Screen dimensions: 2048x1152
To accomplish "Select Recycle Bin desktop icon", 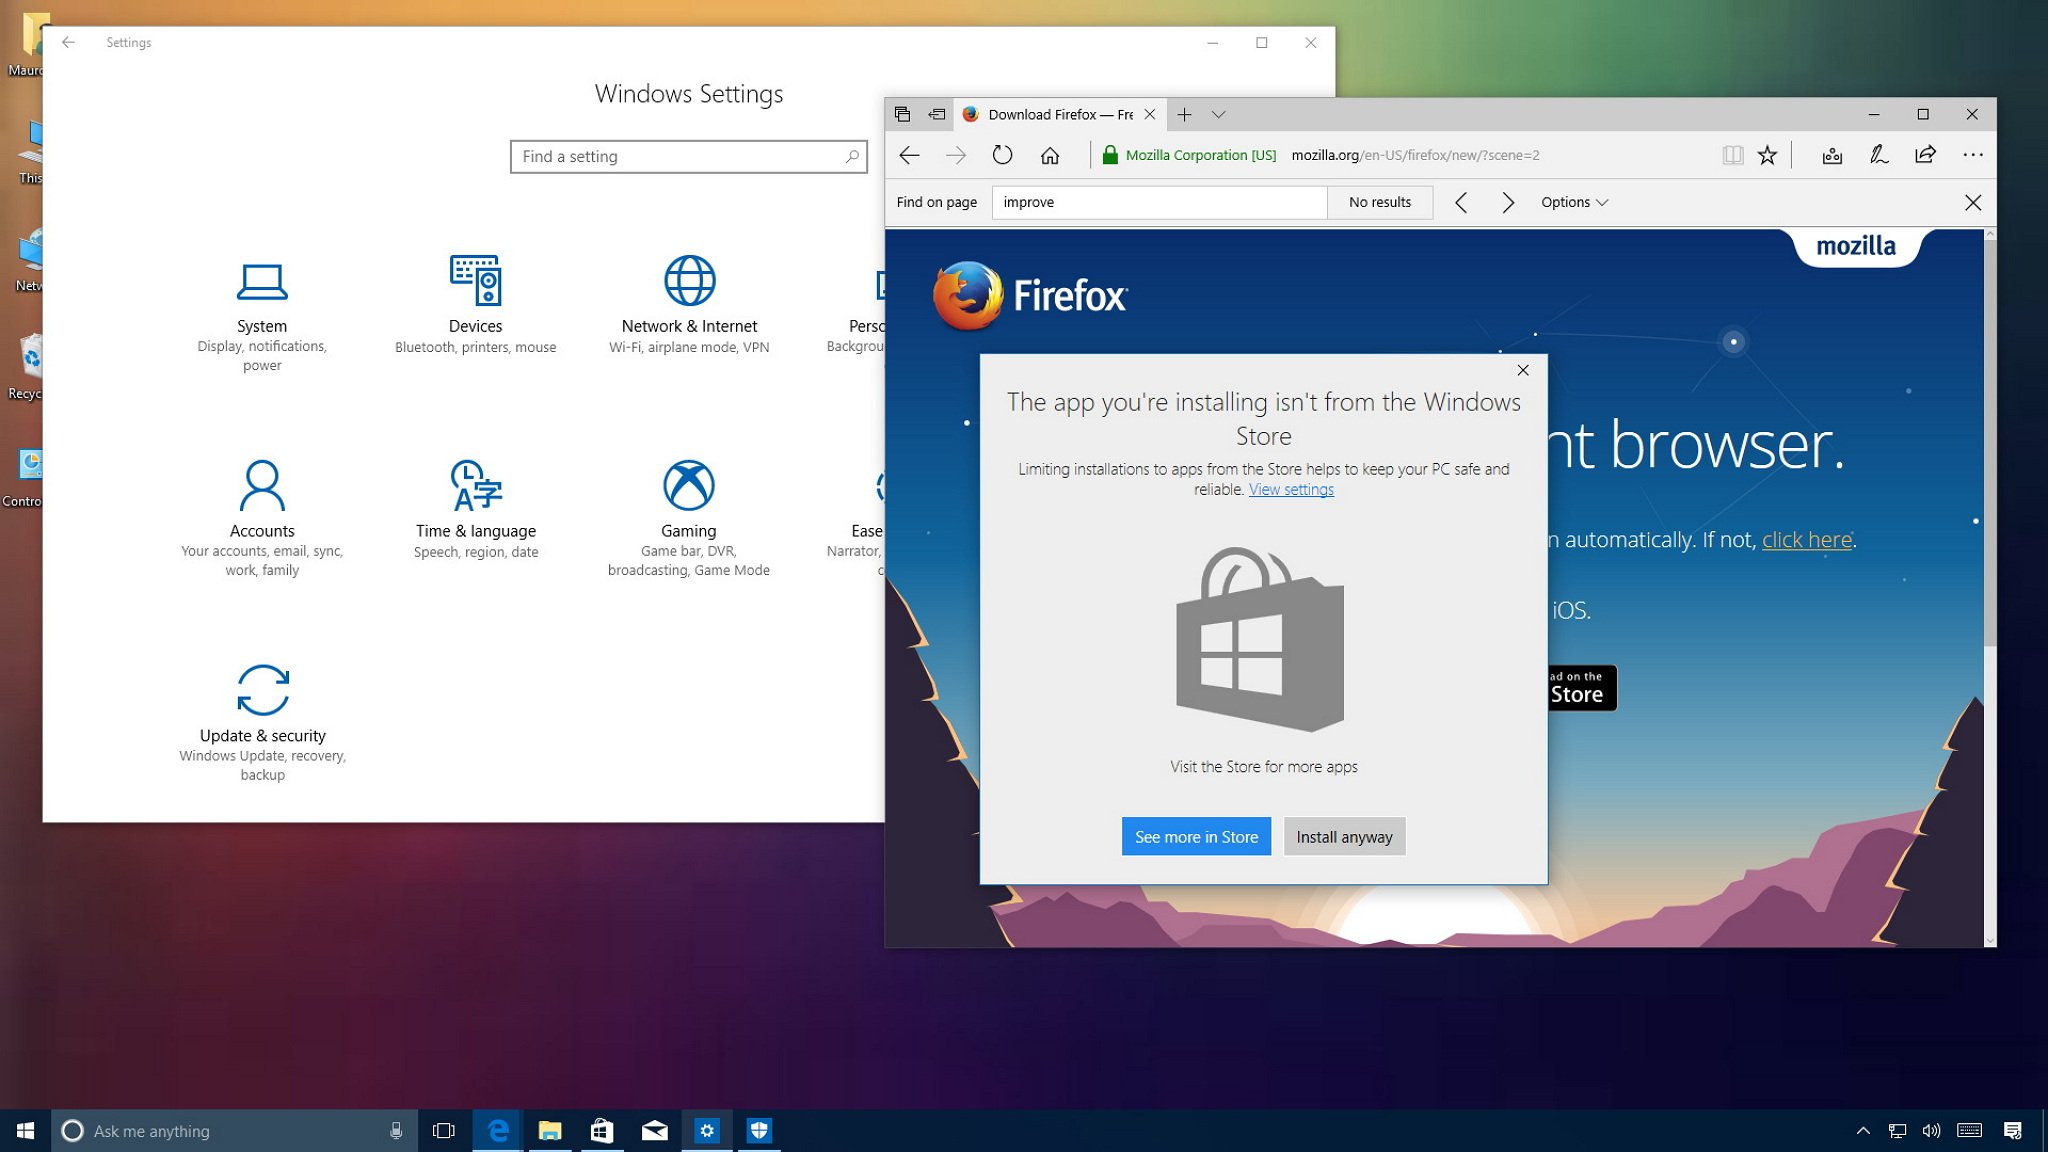I will pyautogui.click(x=26, y=367).
